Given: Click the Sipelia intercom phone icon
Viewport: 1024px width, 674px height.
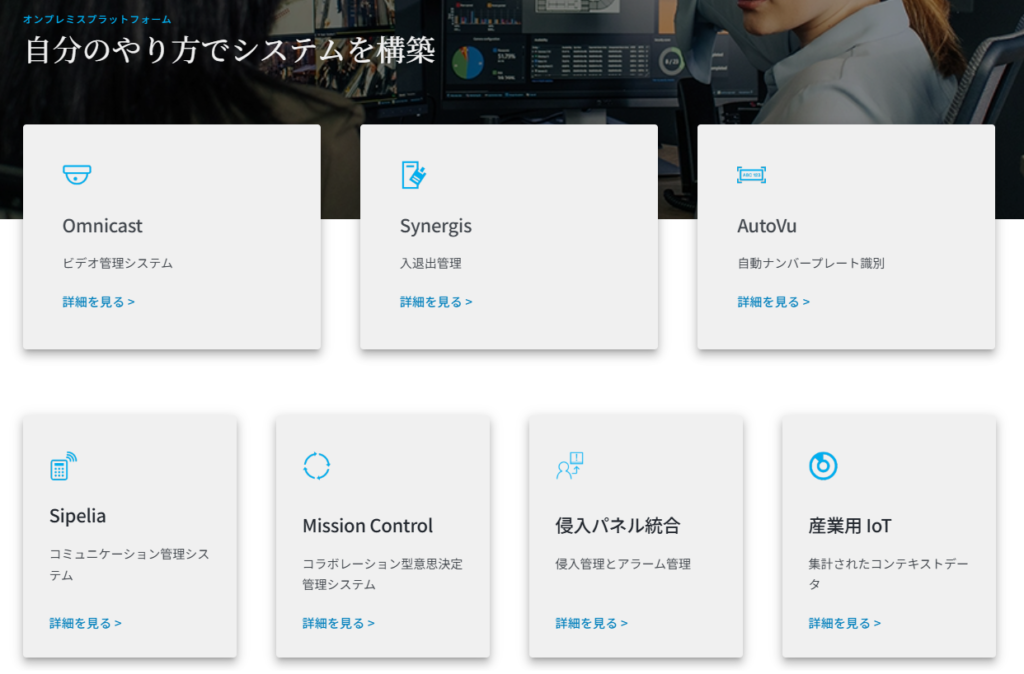Looking at the screenshot, I should (x=63, y=466).
